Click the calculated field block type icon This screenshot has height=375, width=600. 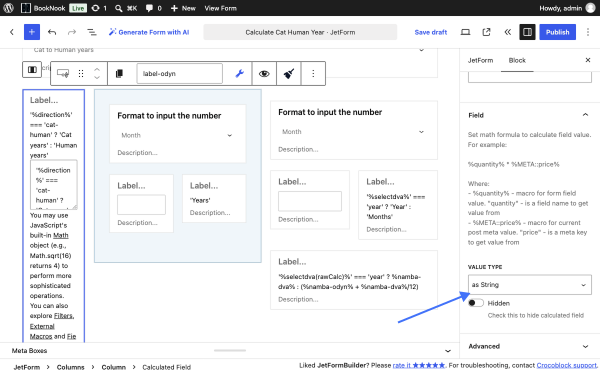[x=63, y=73]
